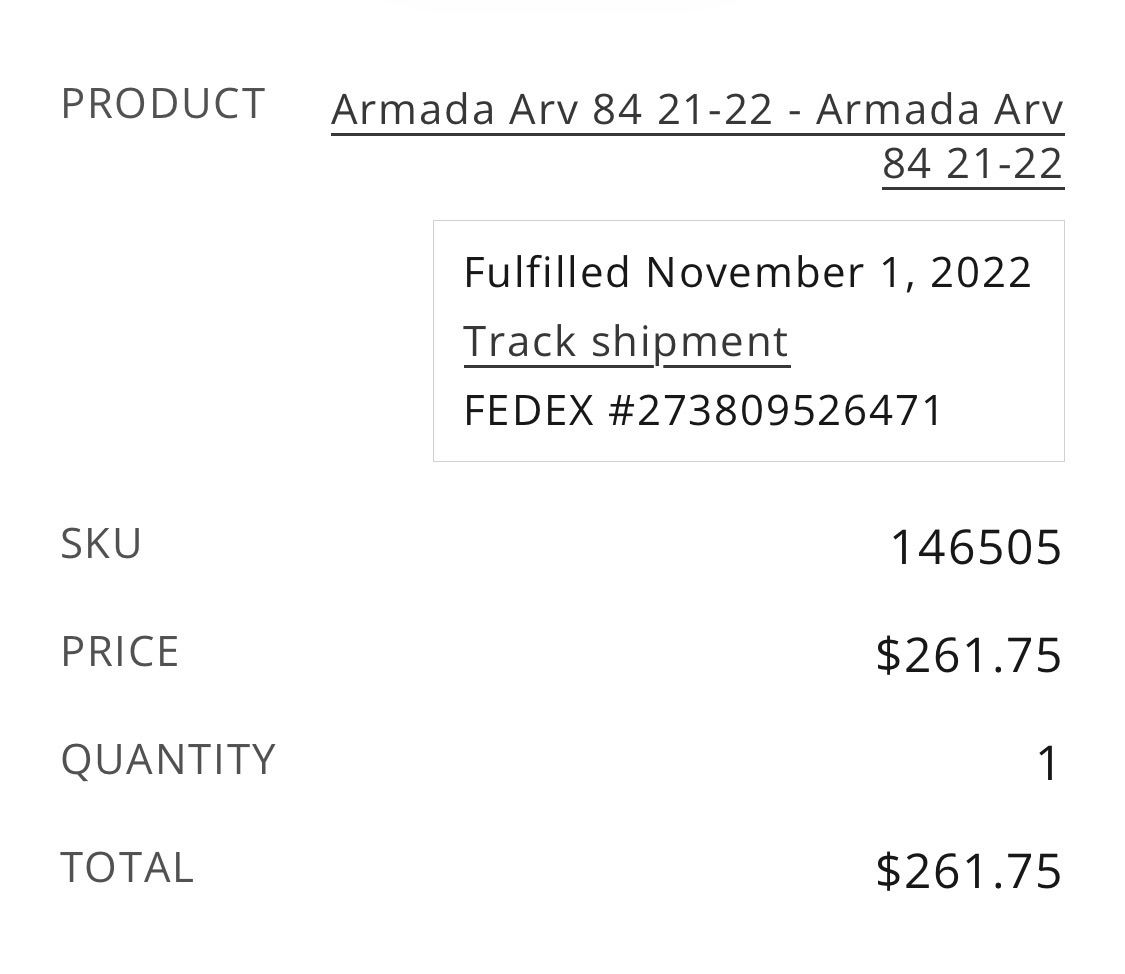Image resolution: width=1125 pixels, height=974 pixels.
Task: Click the QUANTITY row label
Action: point(168,760)
